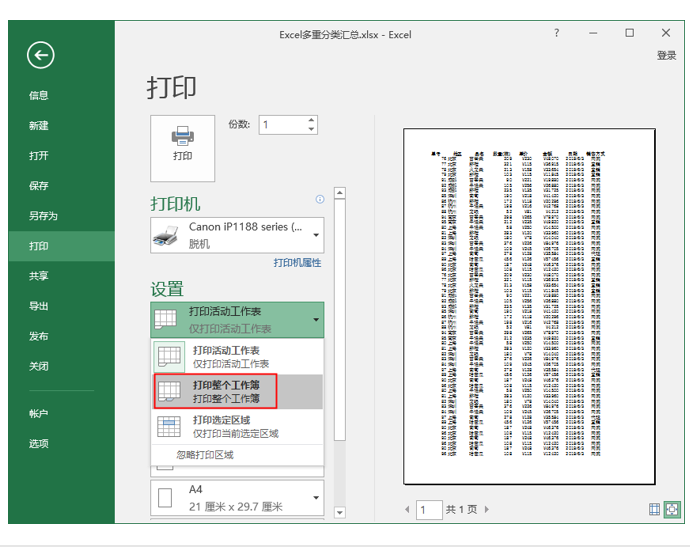Open the help question mark icon
The width and height of the screenshot is (690, 547).
557,33
